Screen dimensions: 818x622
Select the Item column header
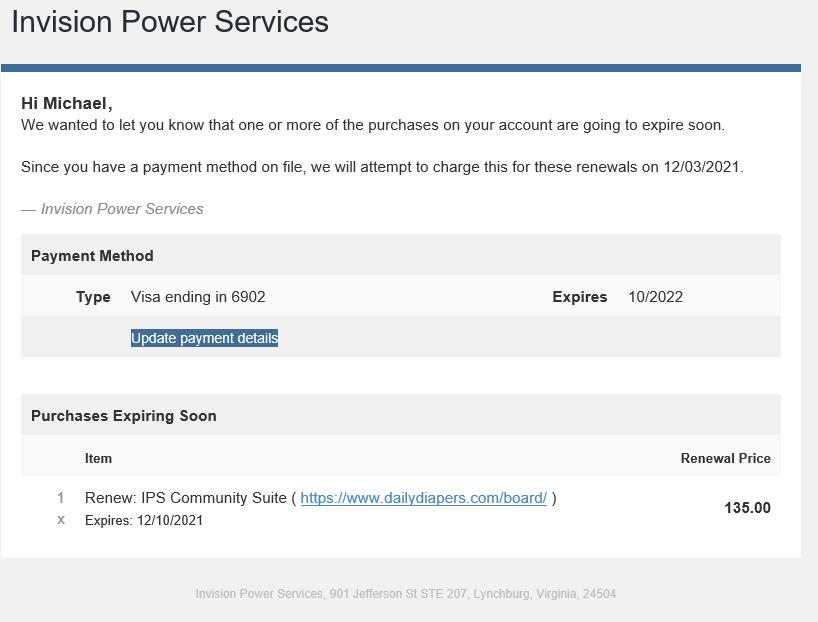point(98,458)
